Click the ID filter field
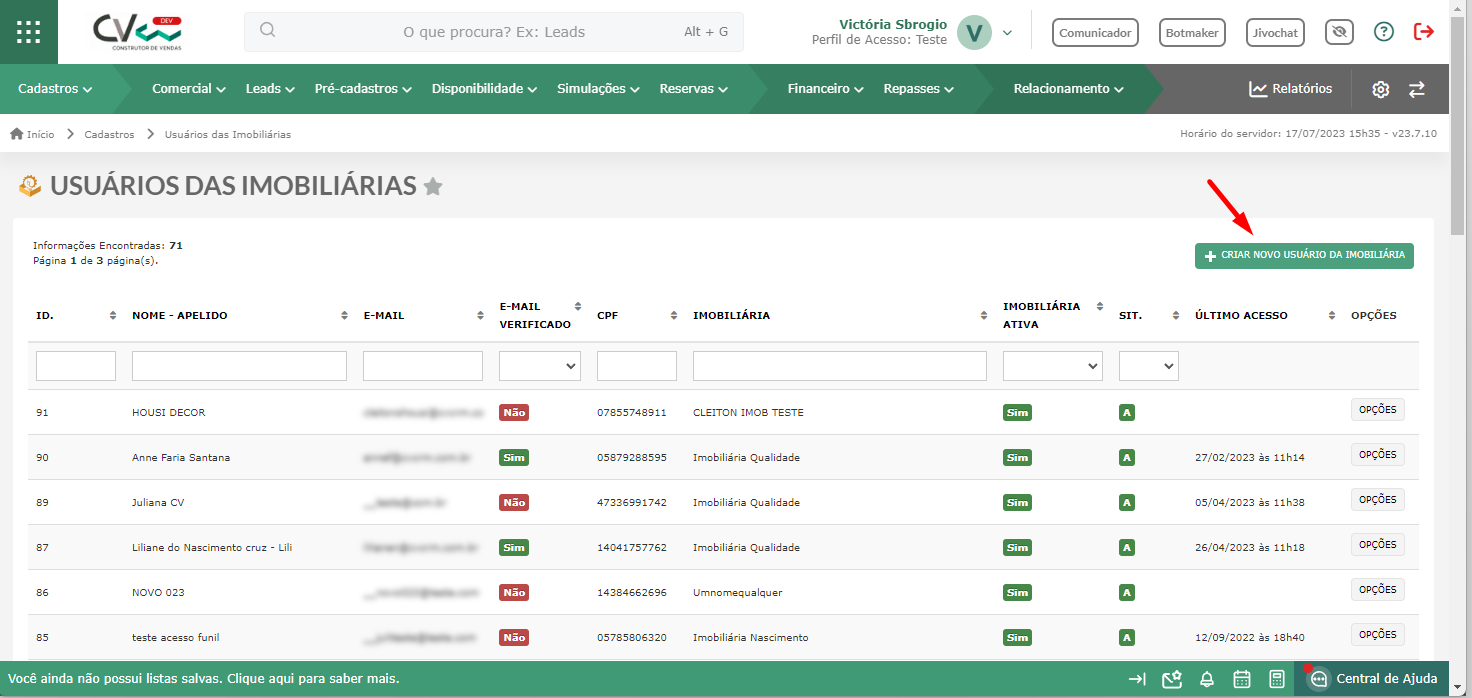 click(76, 366)
